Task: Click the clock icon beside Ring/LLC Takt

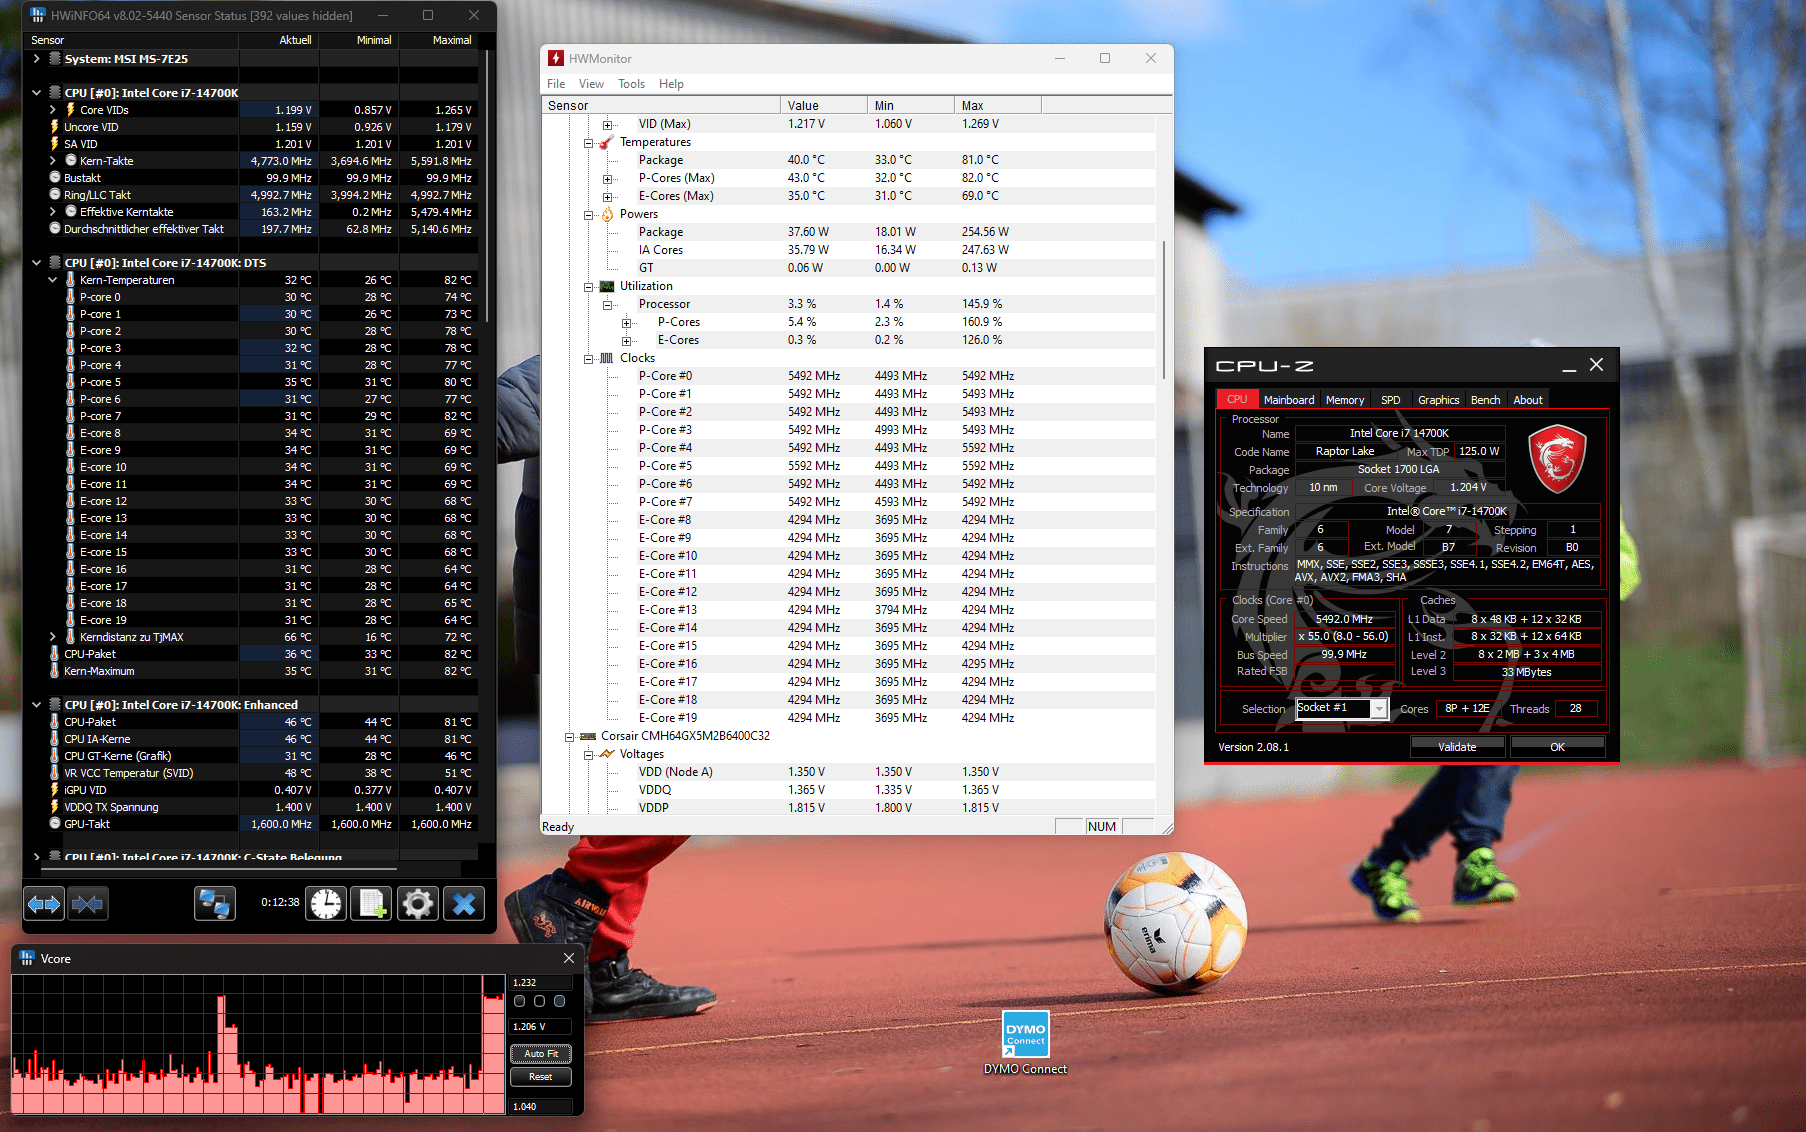Action: pyautogui.click(x=55, y=195)
